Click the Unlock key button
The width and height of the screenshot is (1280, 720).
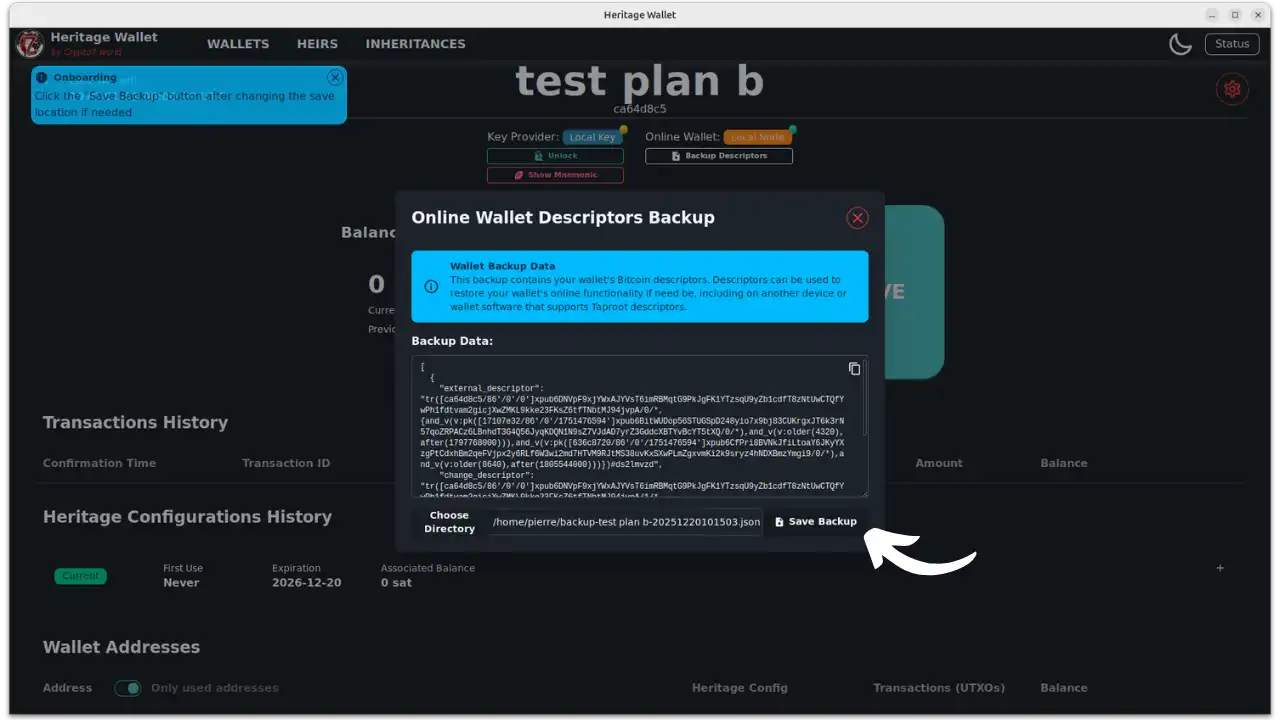[x=555, y=156]
